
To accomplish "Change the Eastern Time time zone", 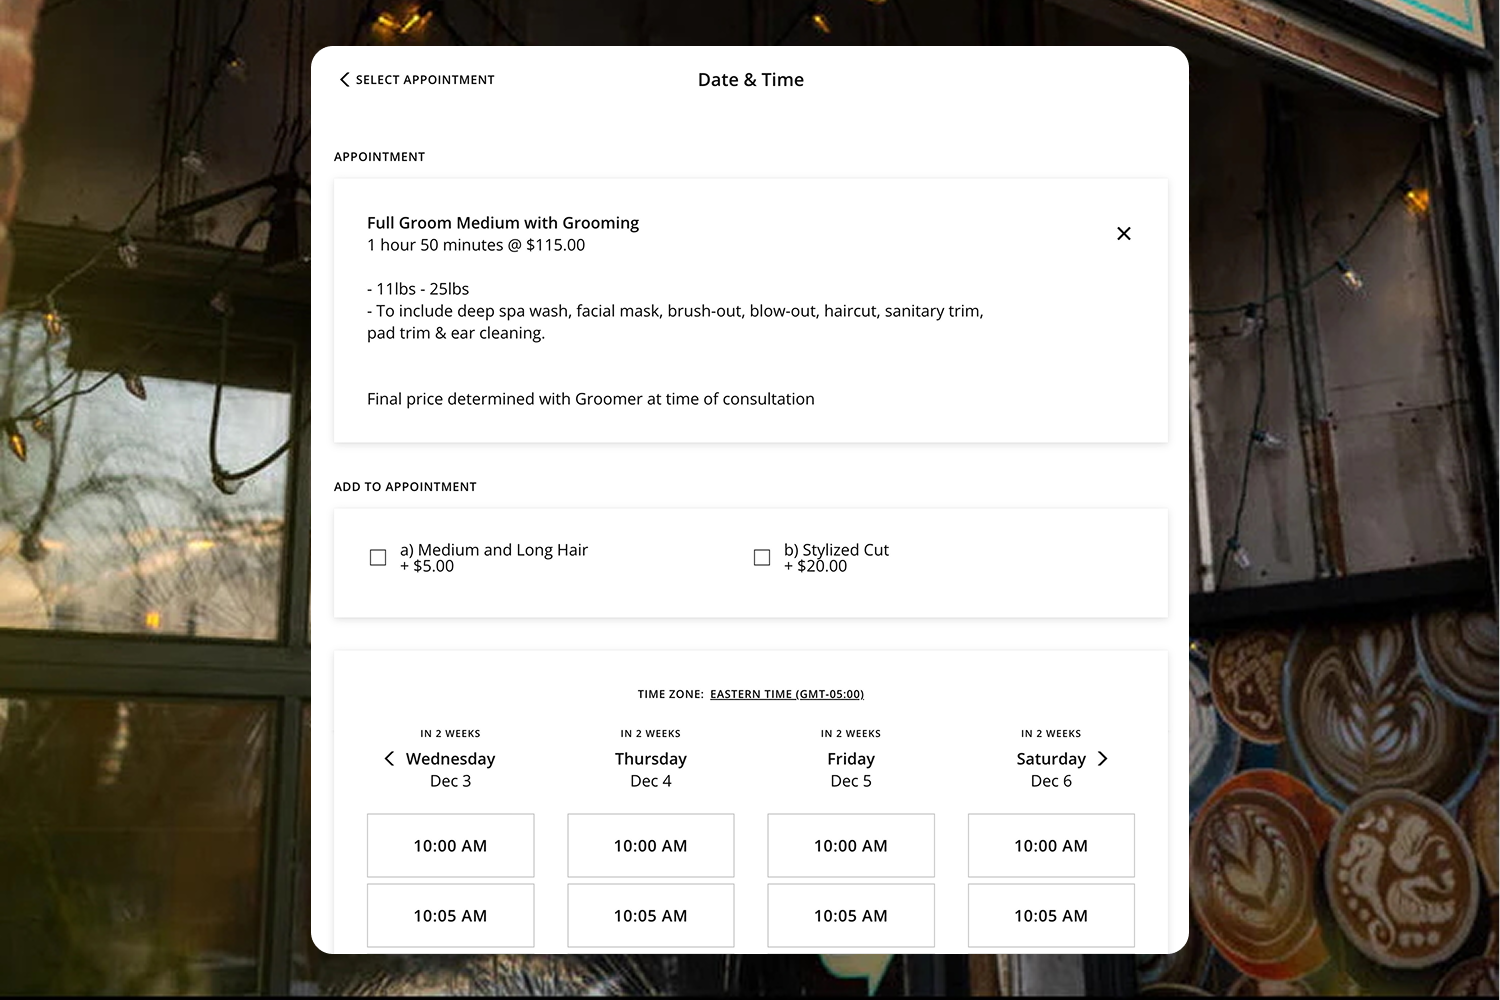I will (787, 694).
